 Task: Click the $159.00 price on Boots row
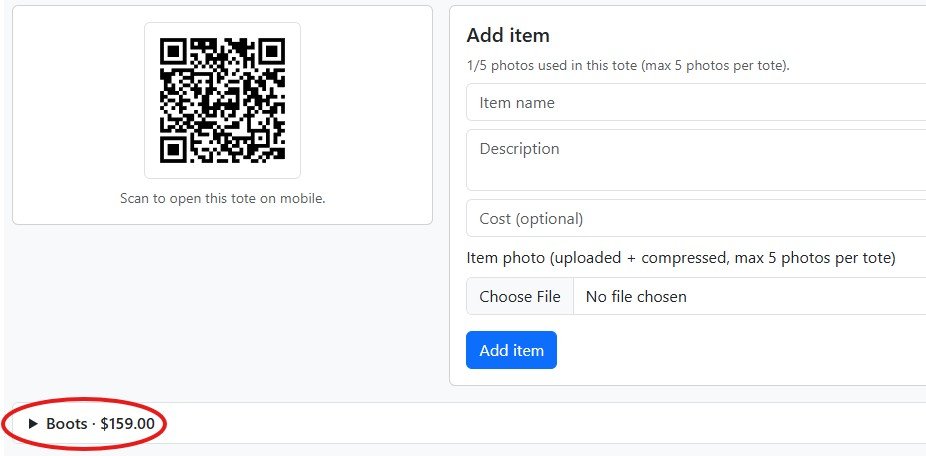(127, 424)
